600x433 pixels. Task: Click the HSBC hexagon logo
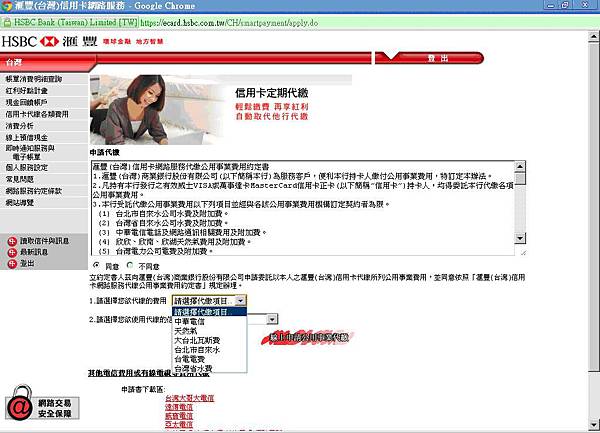pyautogui.click(x=49, y=41)
